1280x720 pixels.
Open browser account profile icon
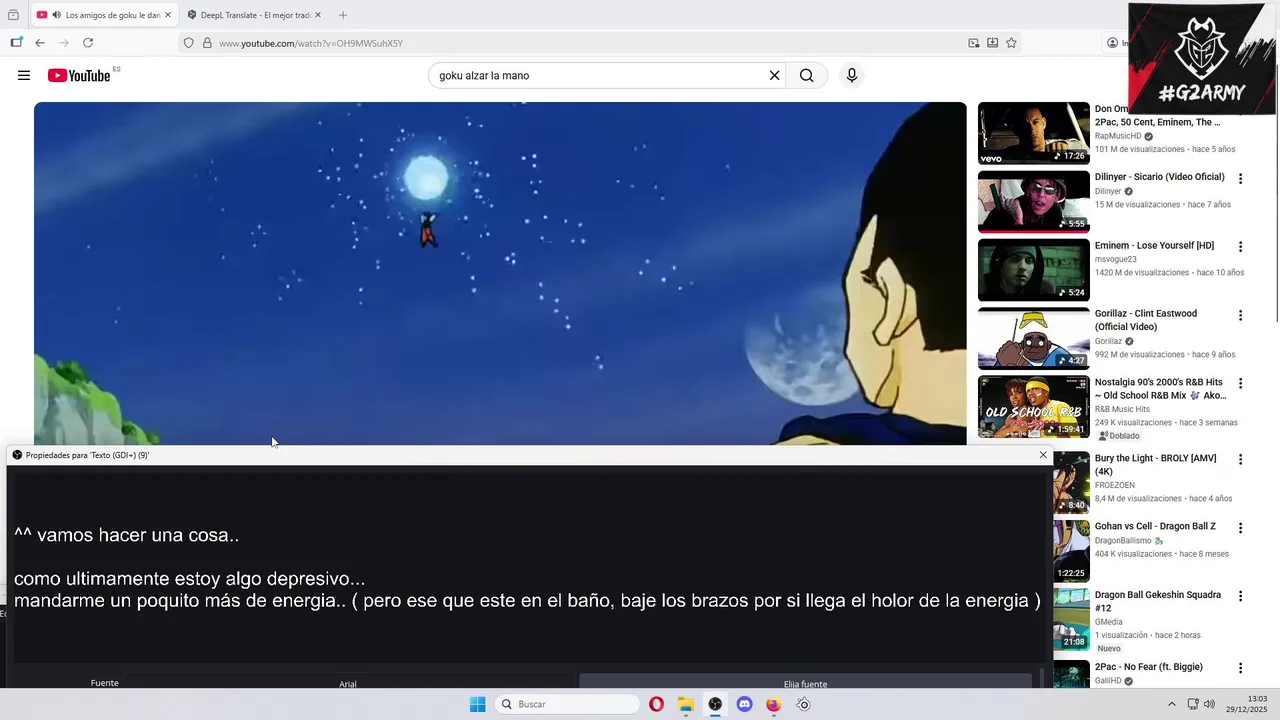[x=1112, y=43]
